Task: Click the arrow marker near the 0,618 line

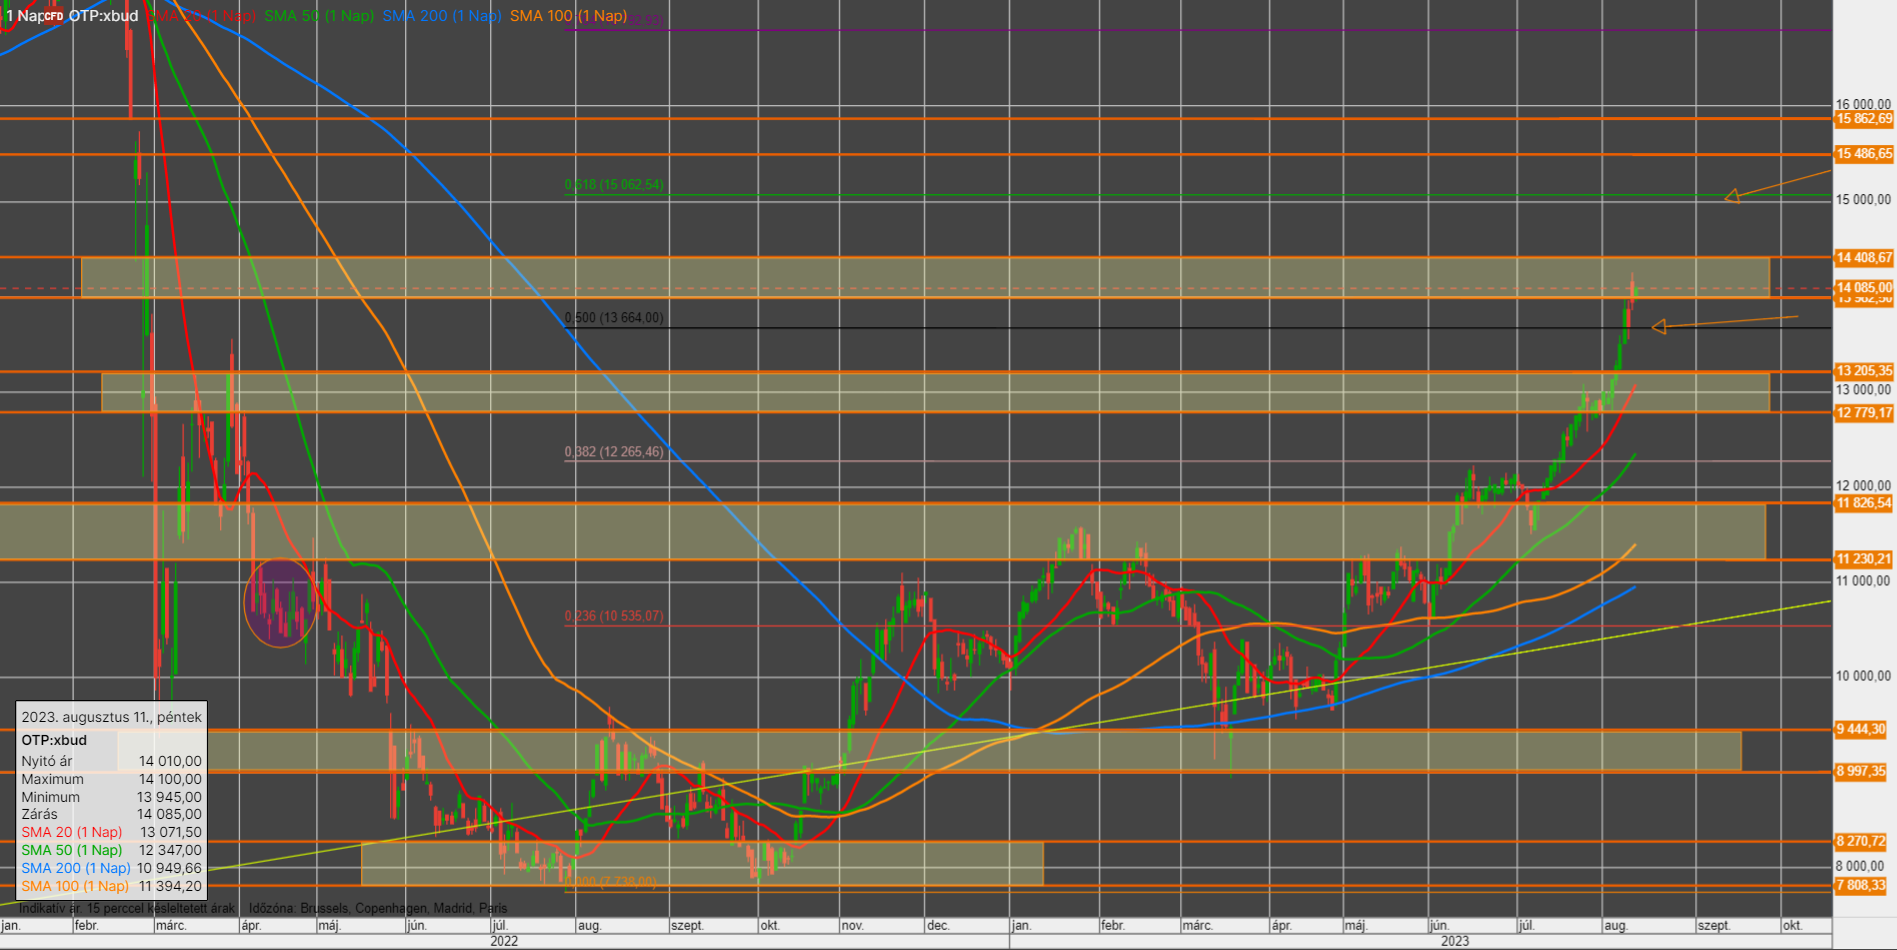Action: point(1732,196)
